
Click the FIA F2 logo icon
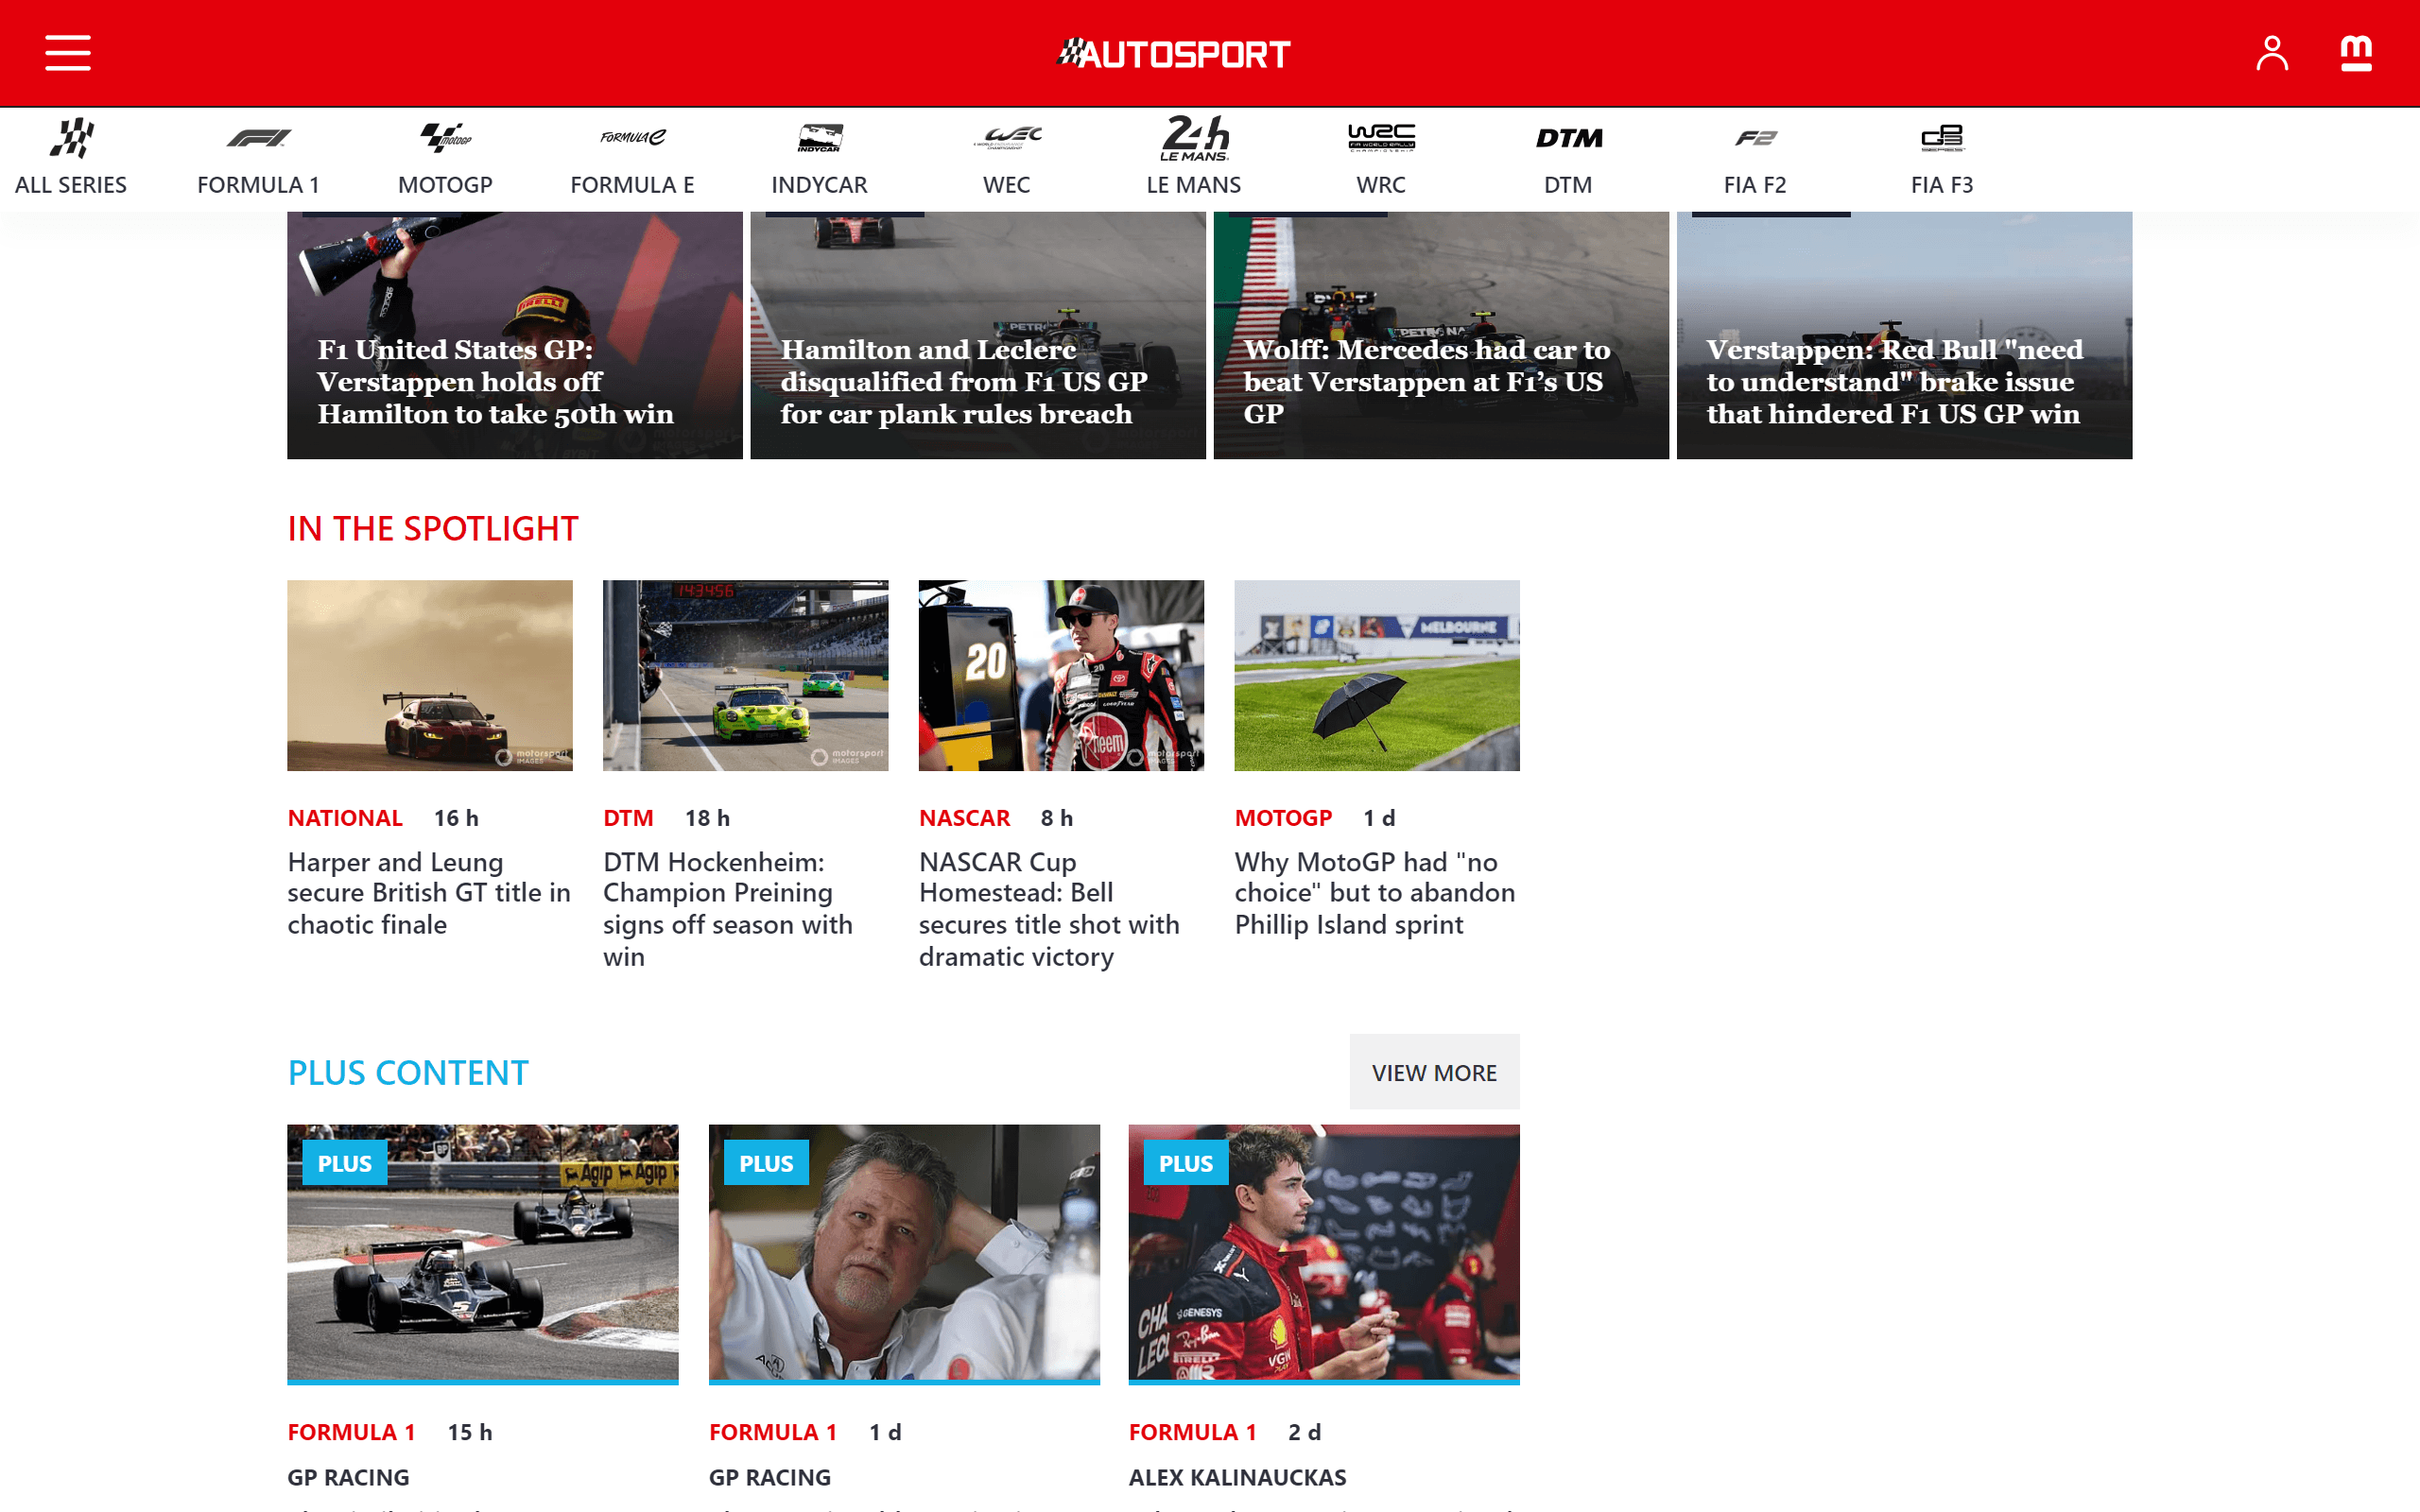tap(1755, 137)
